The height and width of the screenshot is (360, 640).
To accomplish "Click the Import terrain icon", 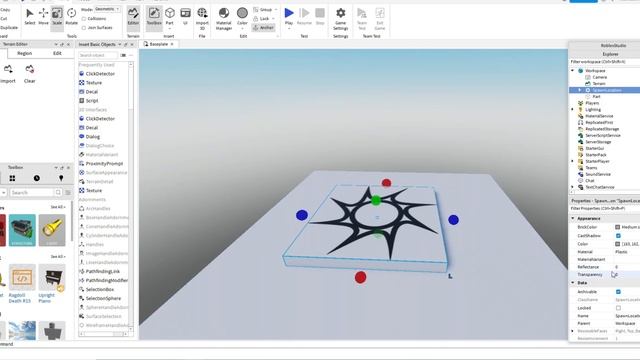I will [8, 69].
